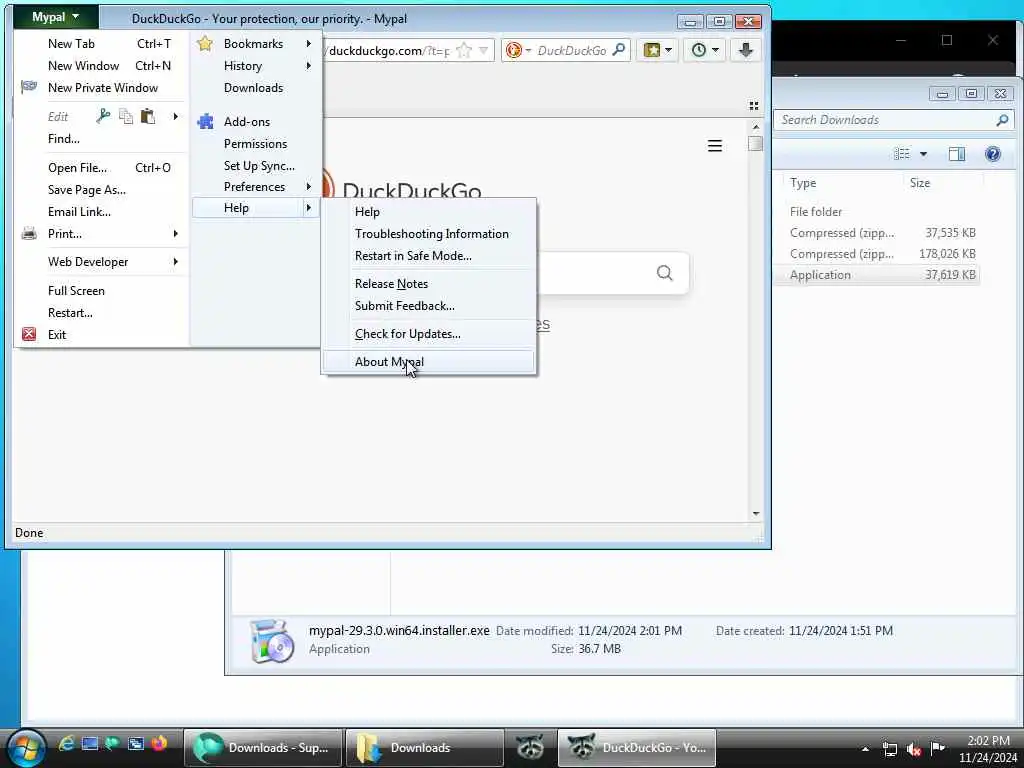Screen dimensions: 1024x768
Task: Open the URL history dropdown arrow
Action: [483, 50]
